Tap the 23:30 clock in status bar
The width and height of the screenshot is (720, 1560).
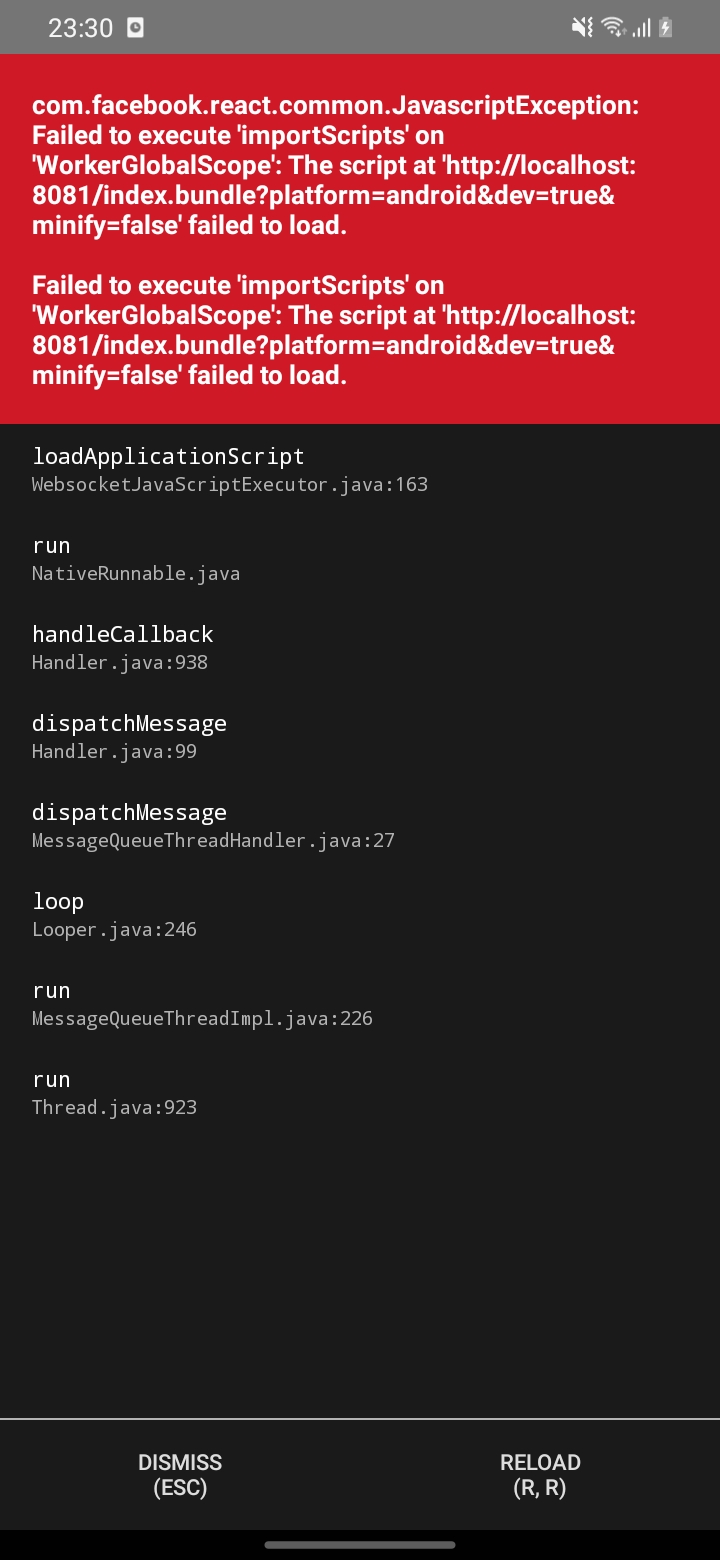point(80,28)
